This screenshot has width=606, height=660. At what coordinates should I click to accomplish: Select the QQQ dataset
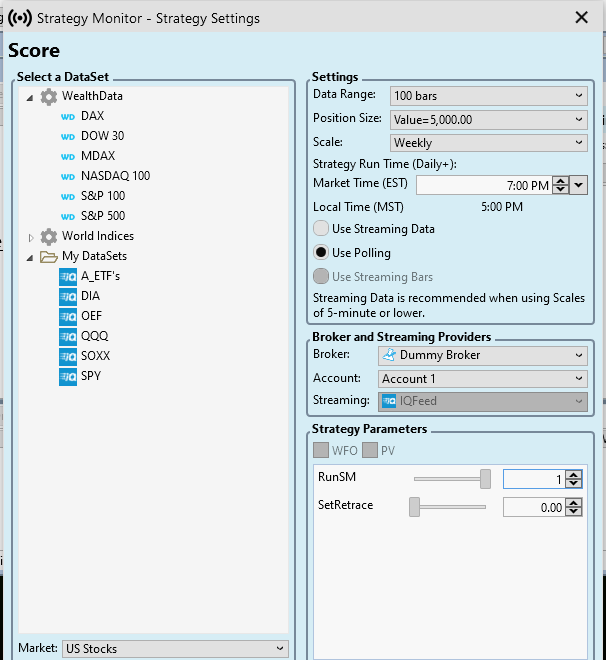click(x=94, y=336)
